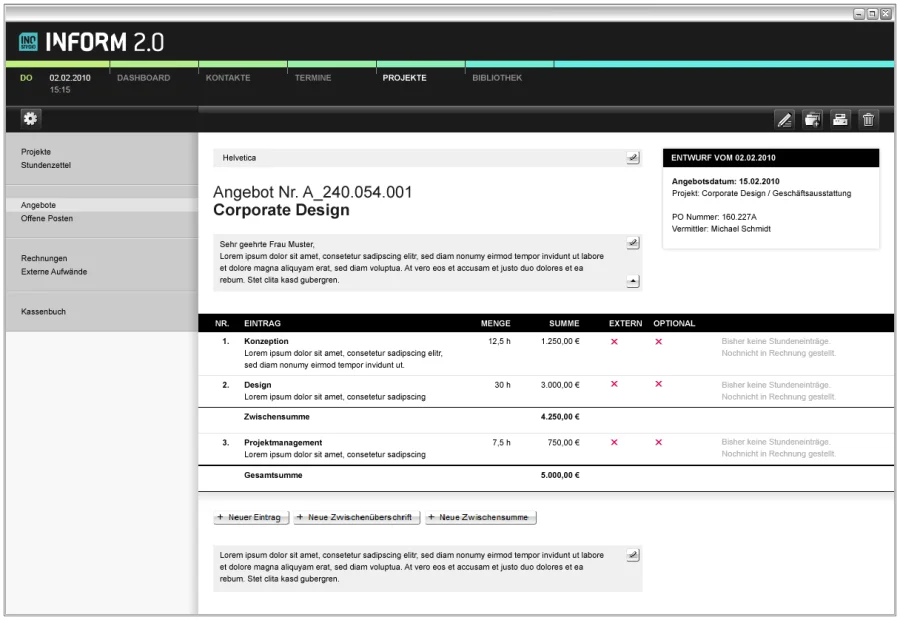The width and height of the screenshot is (900, 620).
Task: Select Rechnungen in the left sidebar
Action: (44, 258)
